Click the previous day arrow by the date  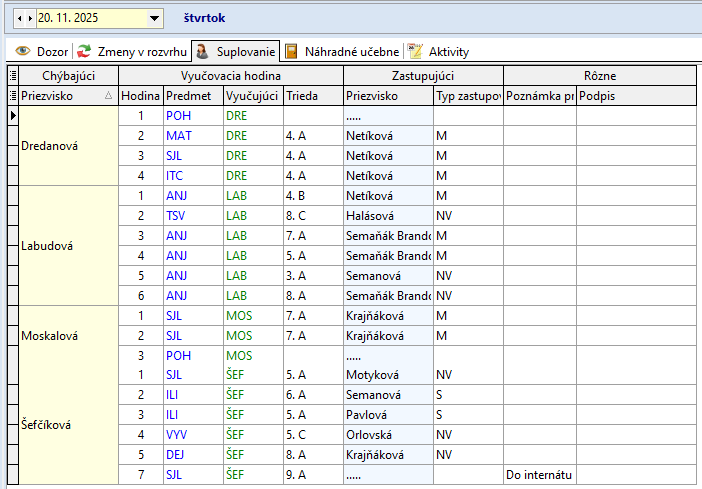[19, 18]
